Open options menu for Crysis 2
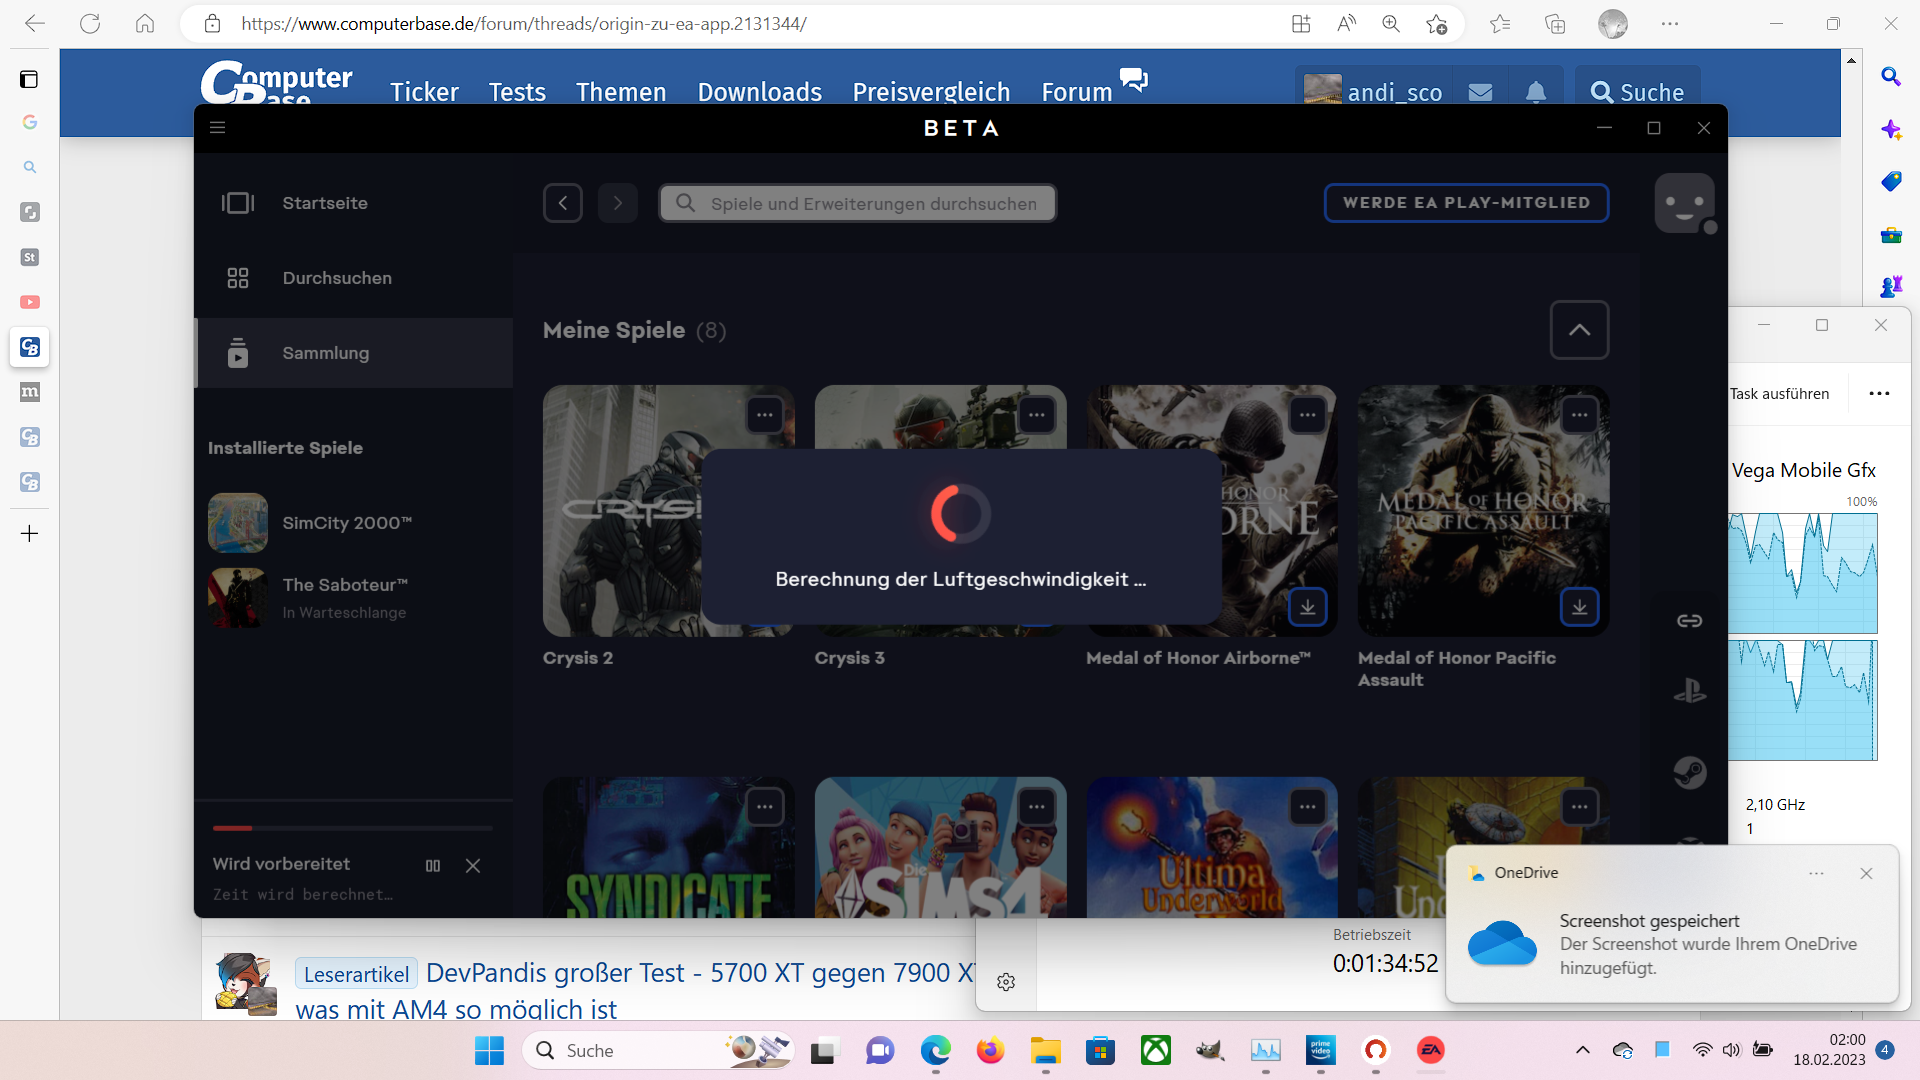The height and width of the screenshot is (1080, 1920). [765, 415]
